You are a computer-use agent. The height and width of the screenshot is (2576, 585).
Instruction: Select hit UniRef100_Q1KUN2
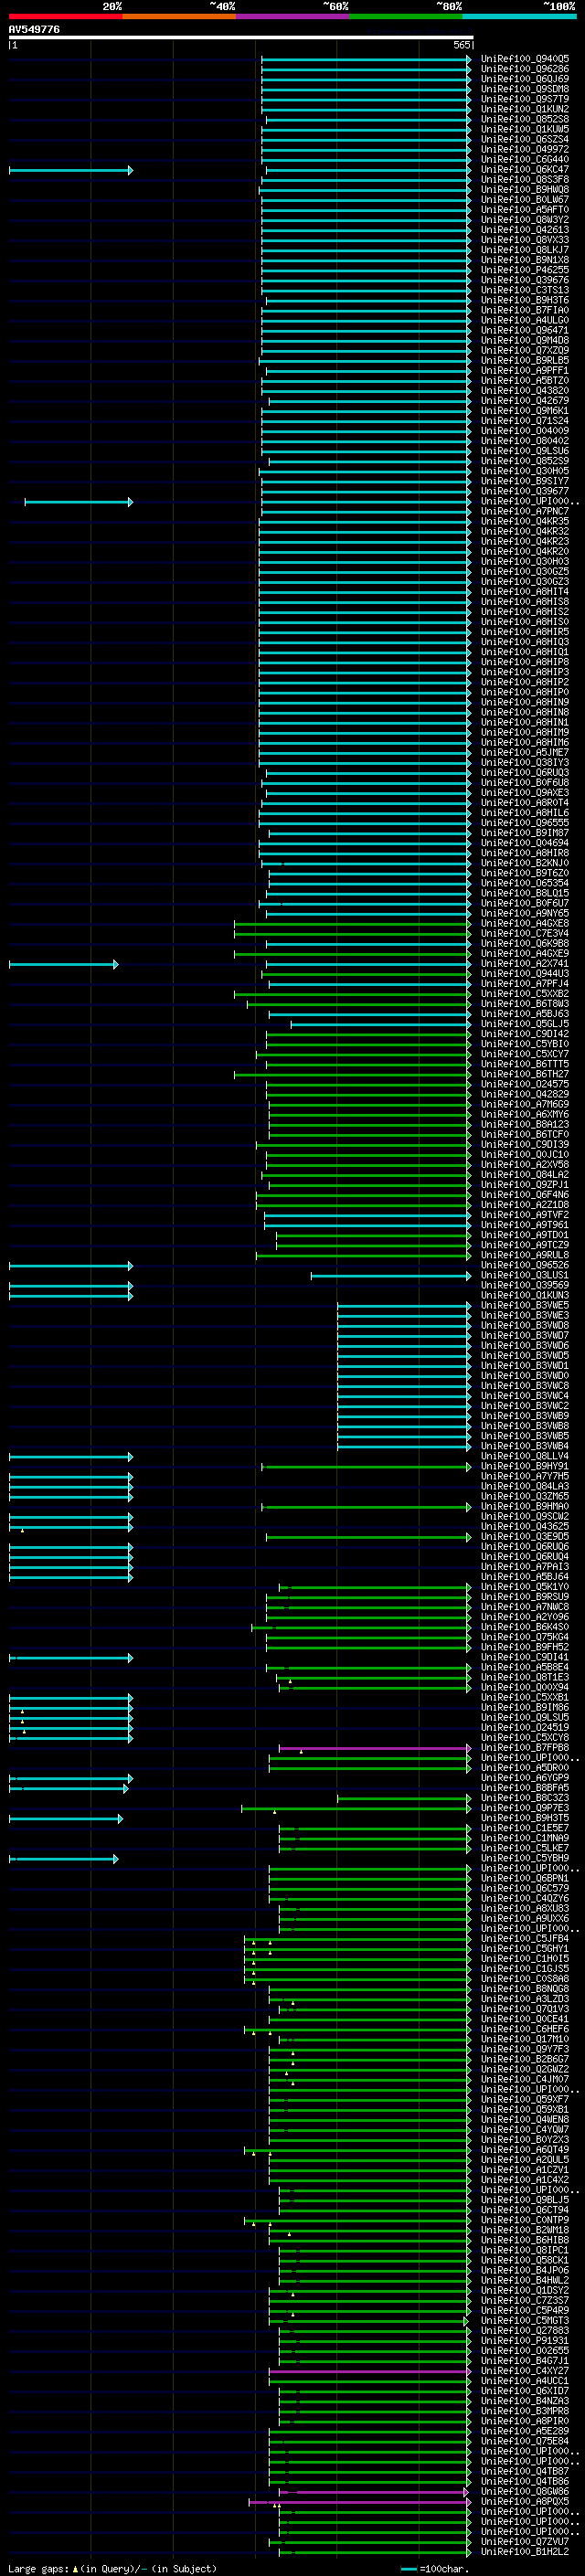525,109
